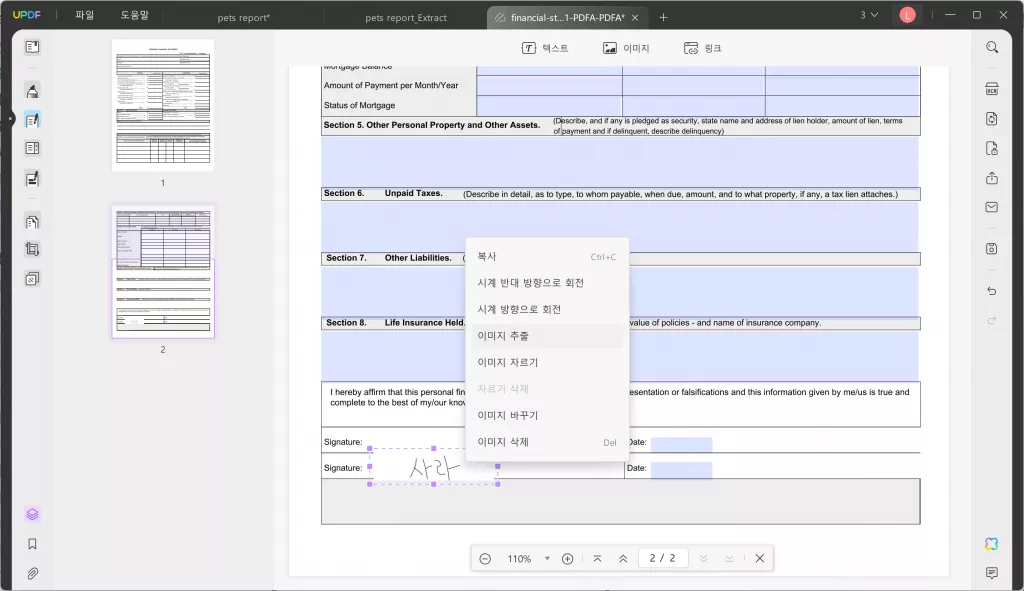The image size is (1024, 591).
Task: Select the Comment highlighter tool
Action: 32,91
